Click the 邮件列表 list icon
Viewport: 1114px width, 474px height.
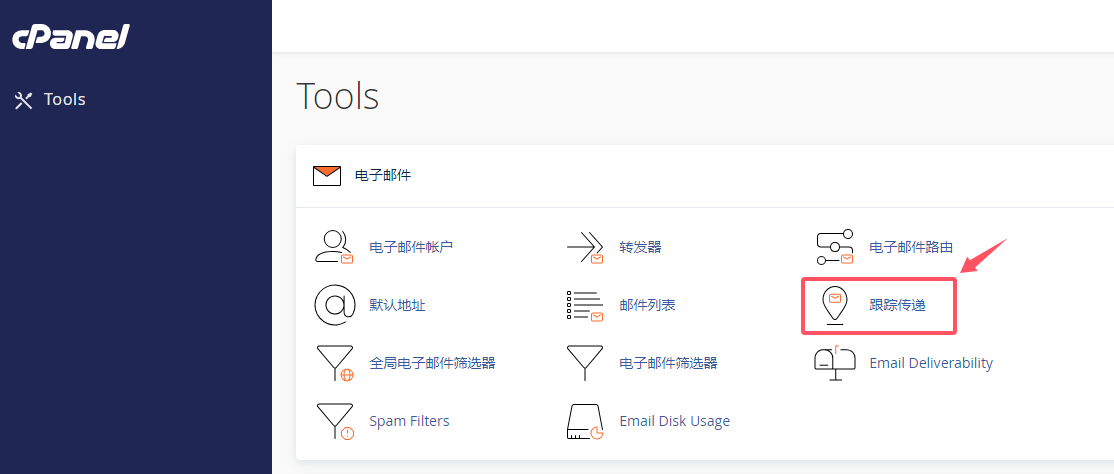(585, 306)
